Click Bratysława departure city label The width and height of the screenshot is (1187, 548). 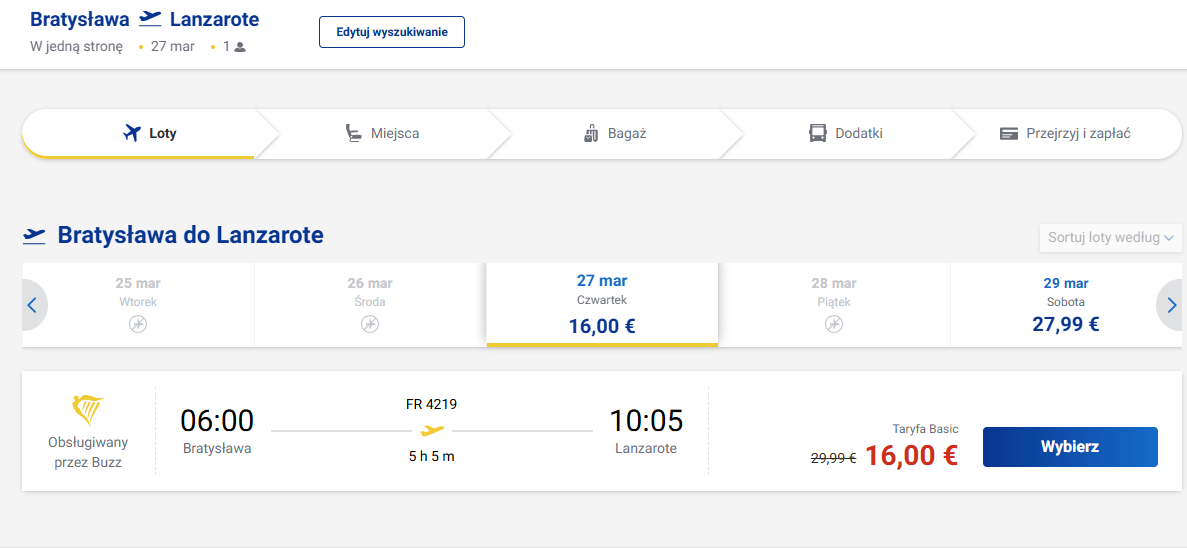tap(217, 448)
